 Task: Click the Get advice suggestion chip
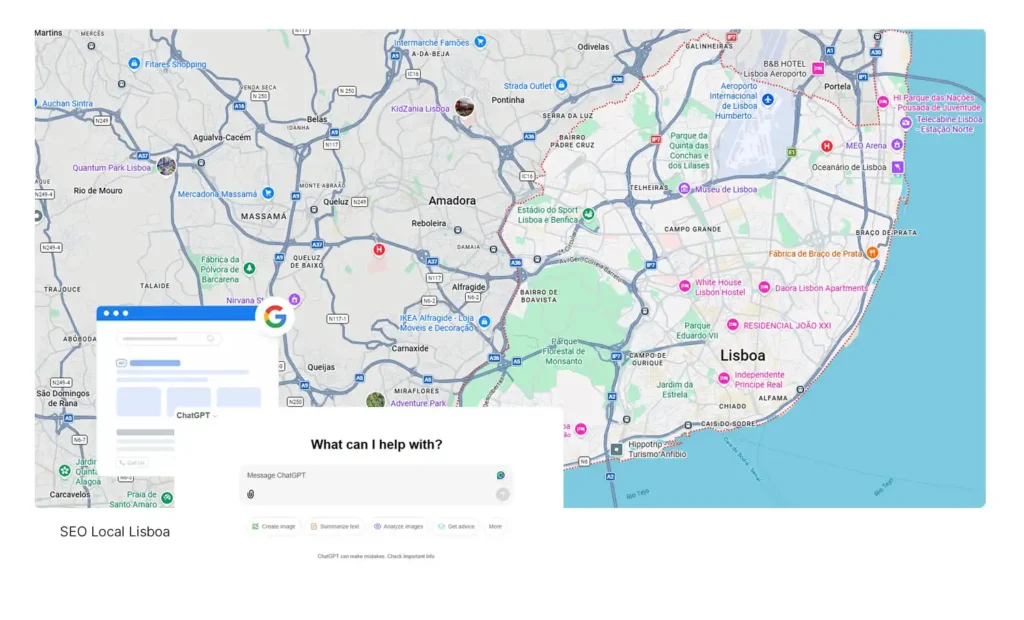(456, 527)
